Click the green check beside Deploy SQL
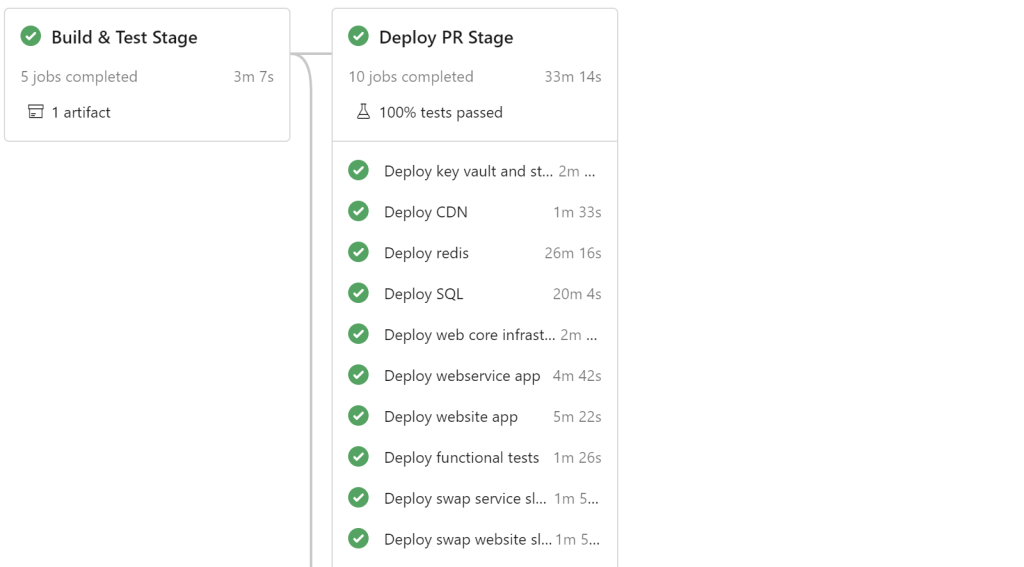The width and height of the screenshot is (1024, 567). pos(358,294)
